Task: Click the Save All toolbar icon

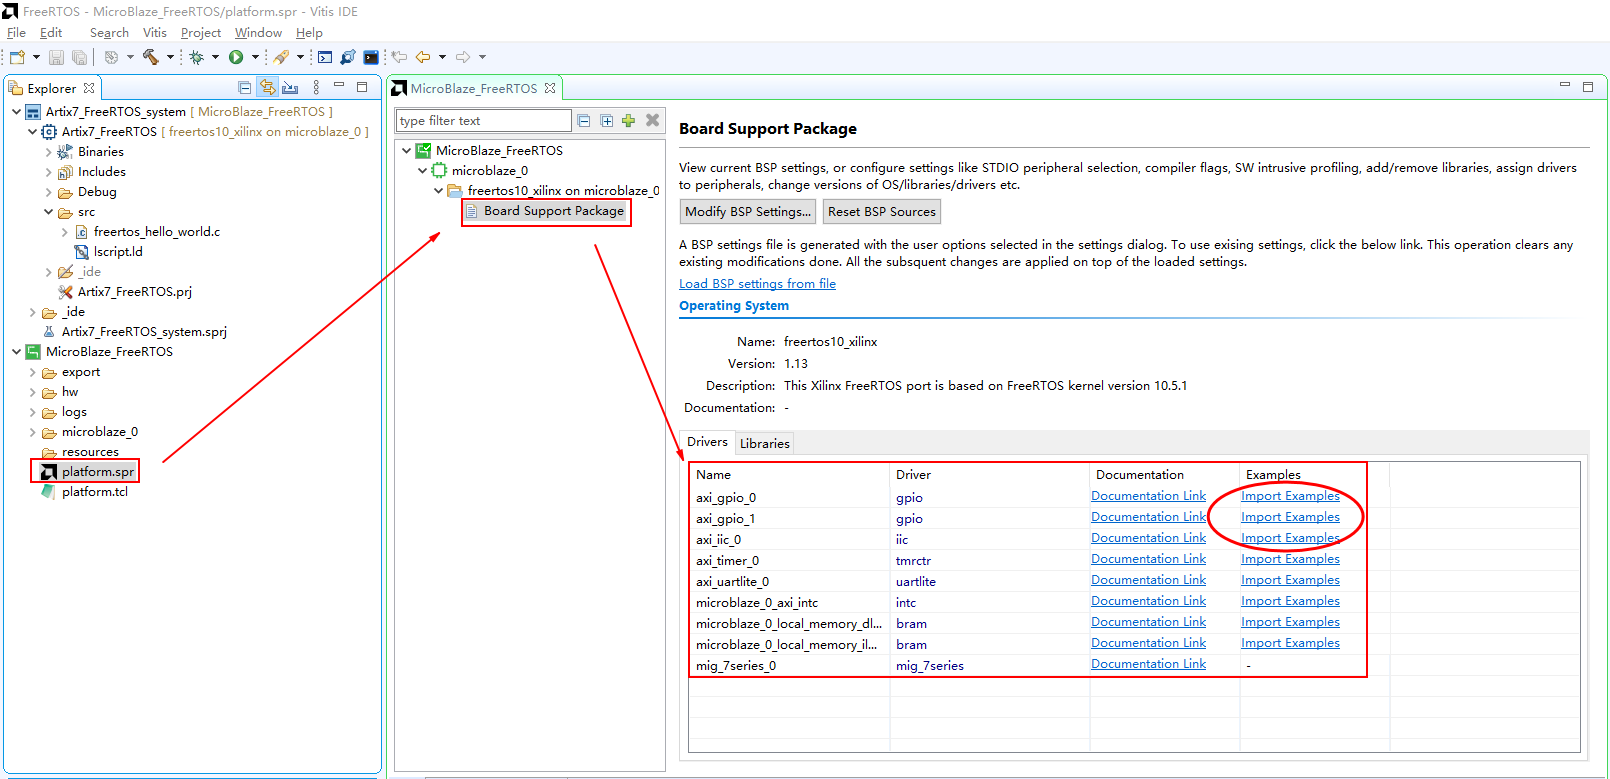Action: pyautogui.click(x=79, y=57)
